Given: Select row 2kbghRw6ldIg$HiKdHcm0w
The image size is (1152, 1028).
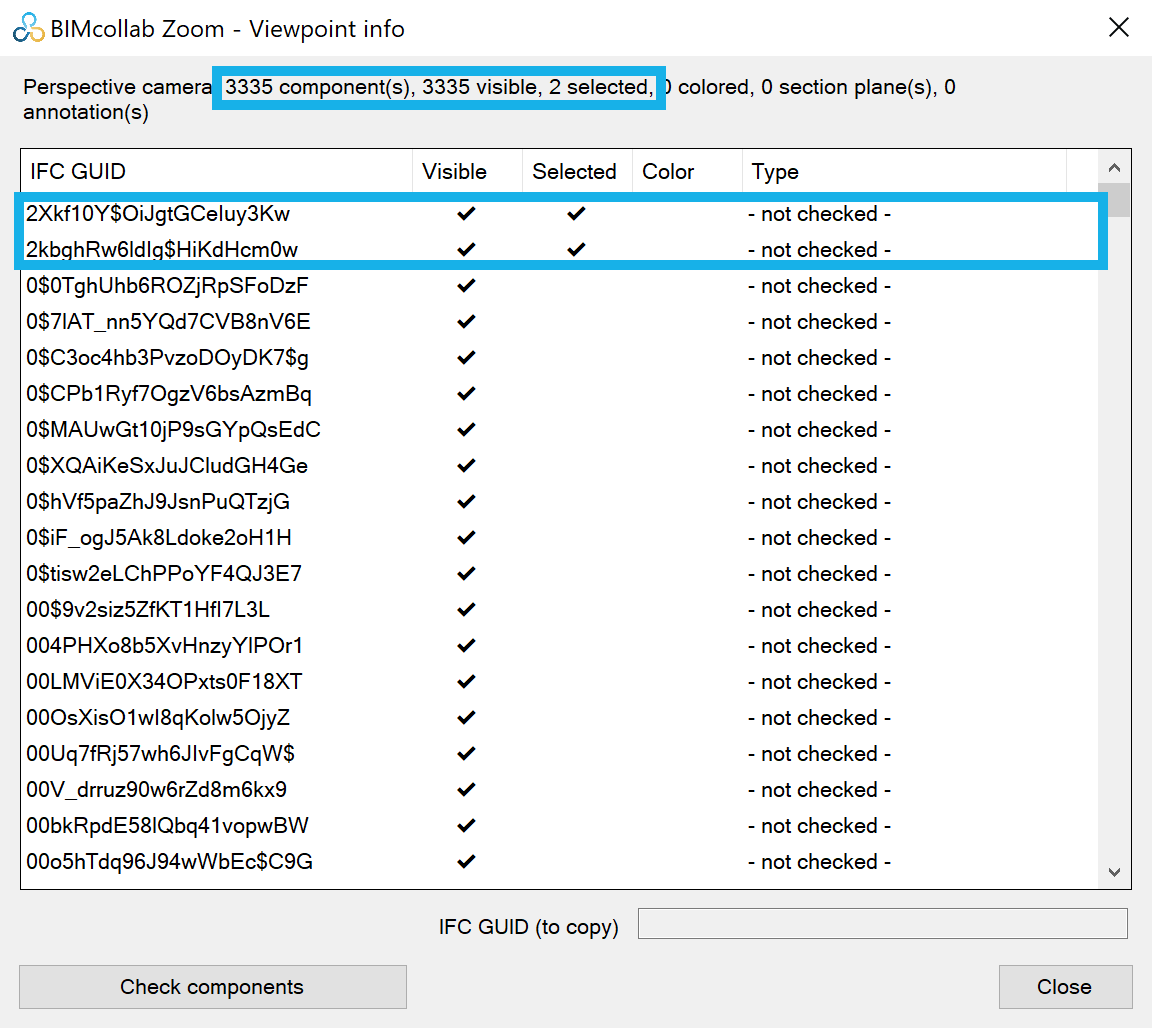Looking at the screenshot, I should click(560, 250).
